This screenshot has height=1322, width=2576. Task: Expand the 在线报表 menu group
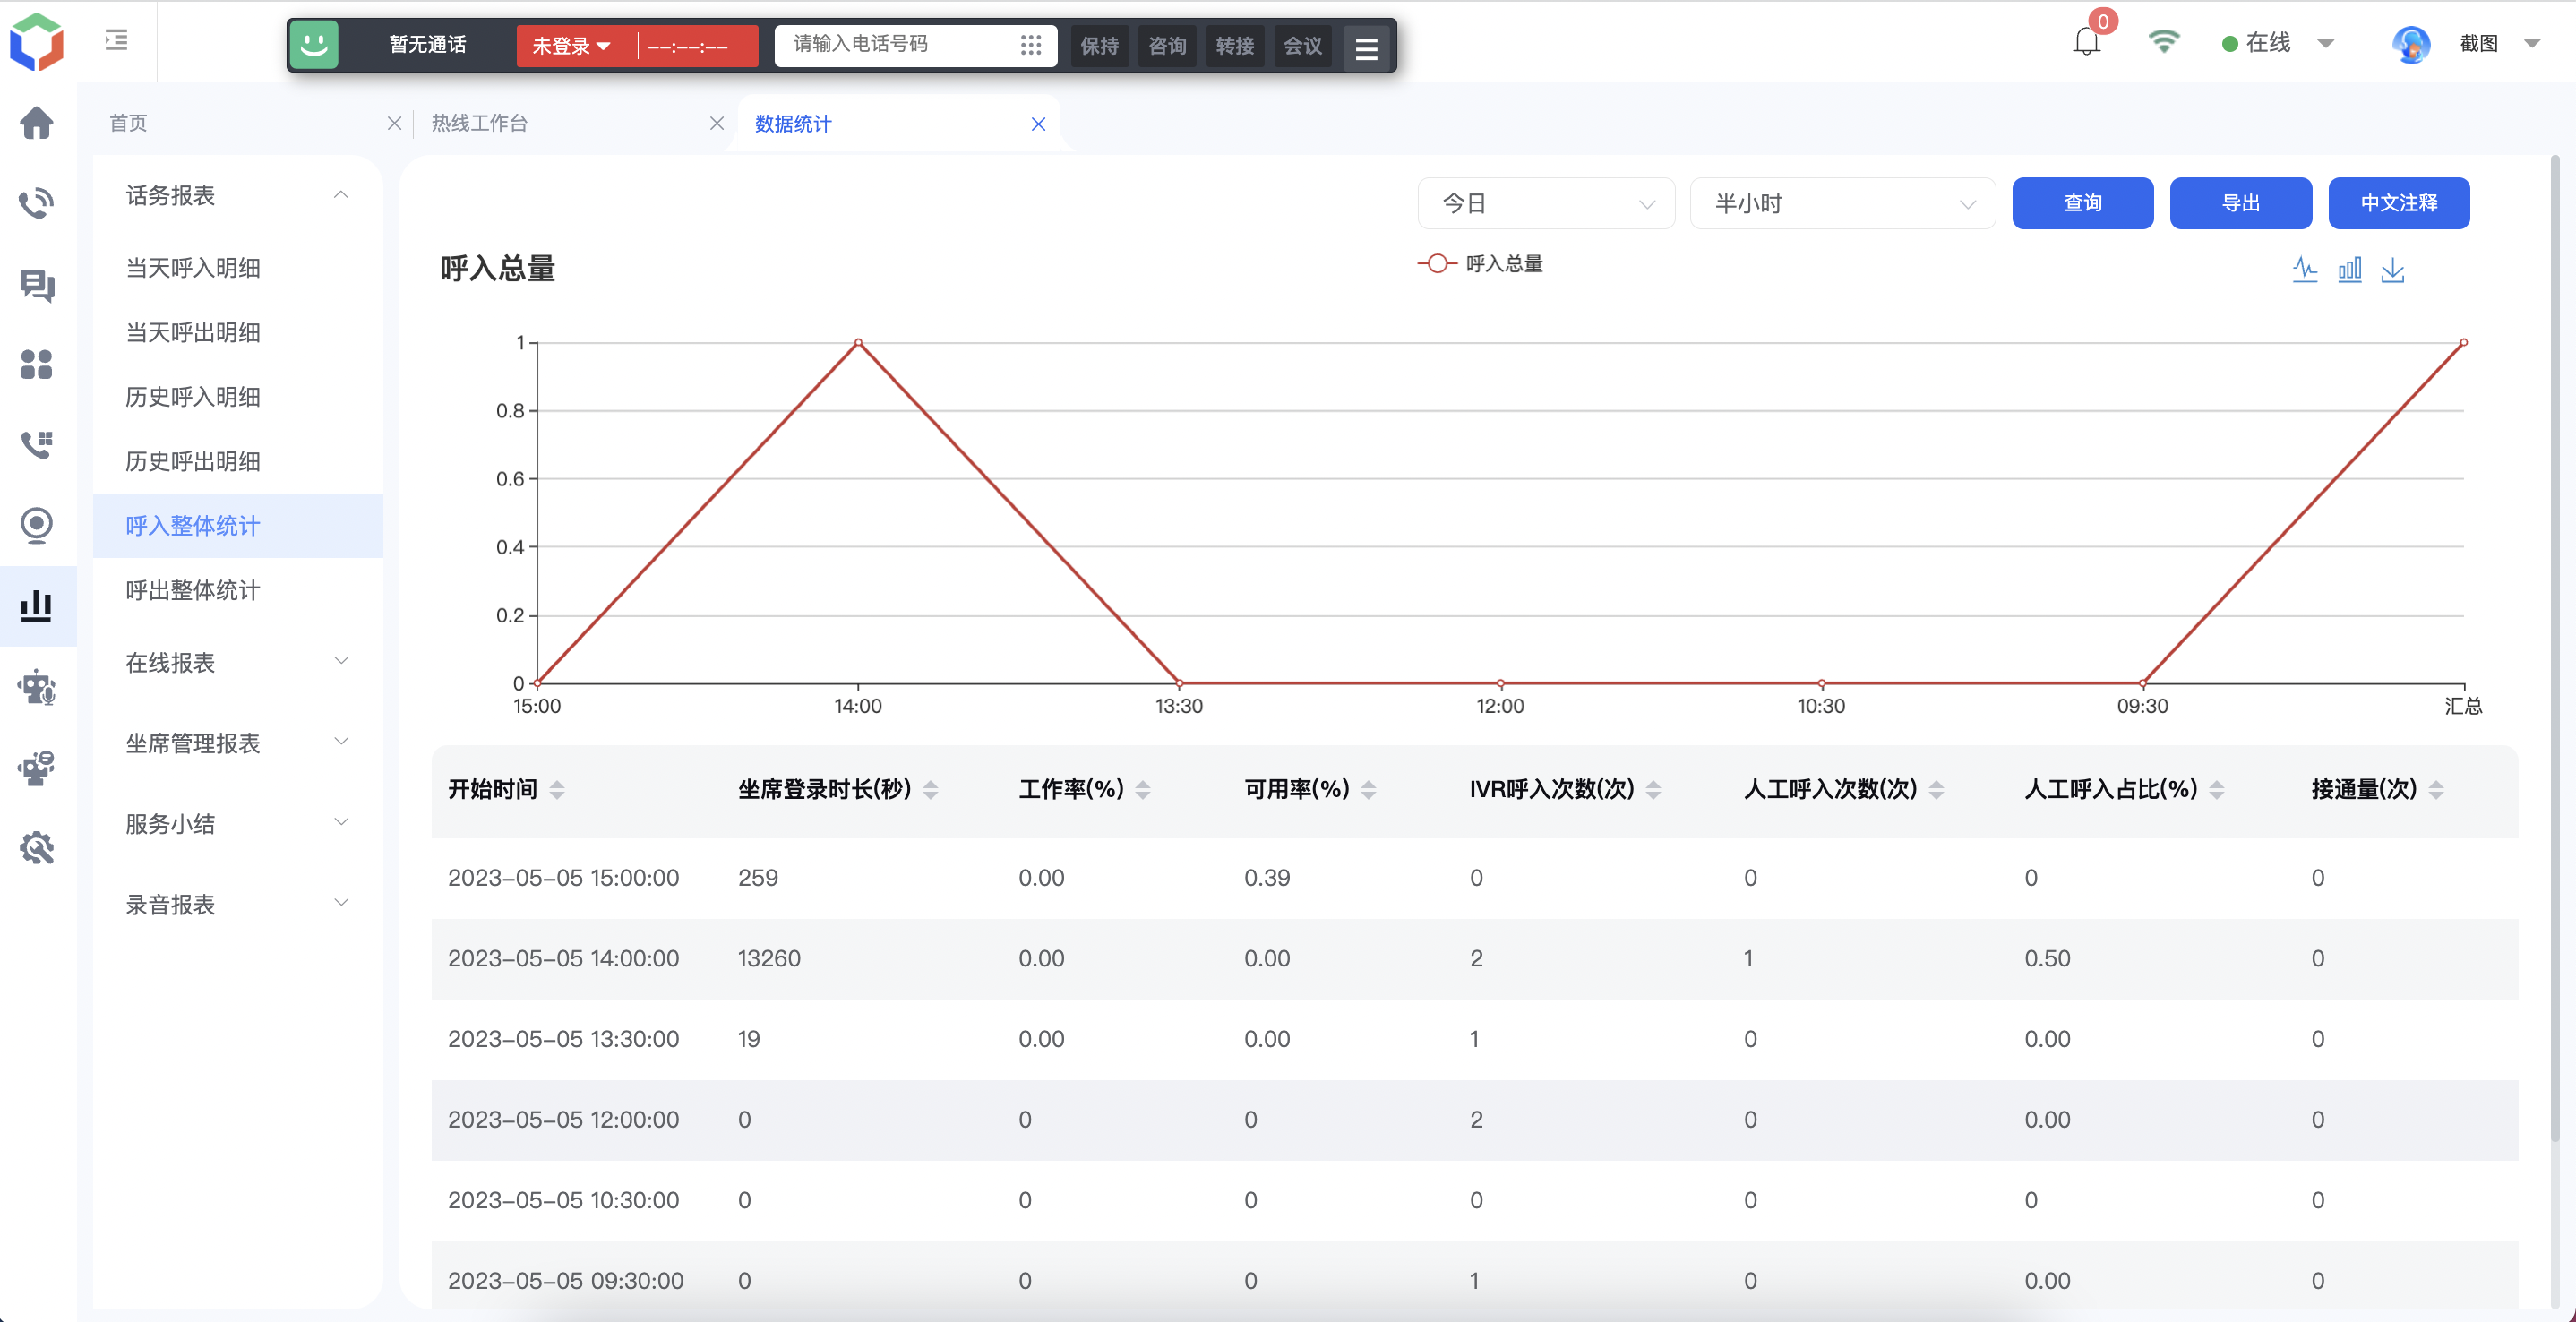pyautogui.click(x=238, y=663)
